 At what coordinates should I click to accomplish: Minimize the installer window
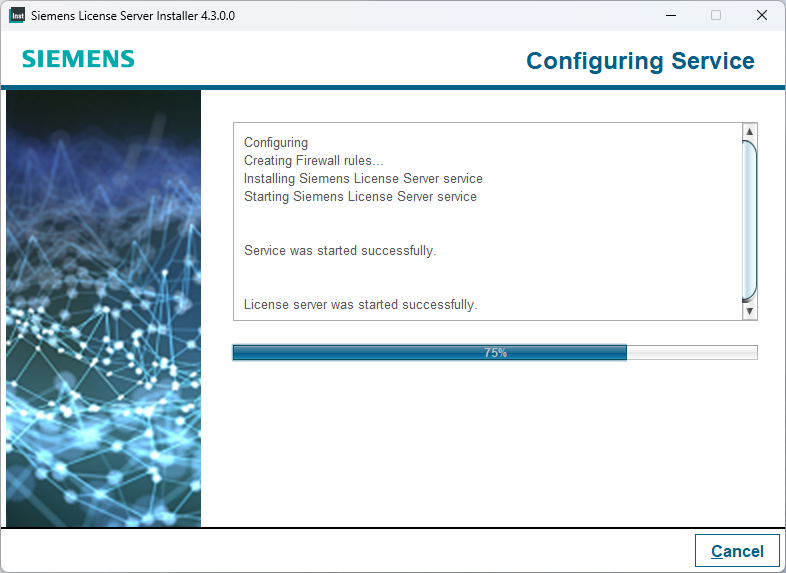[x=671, y=16]
